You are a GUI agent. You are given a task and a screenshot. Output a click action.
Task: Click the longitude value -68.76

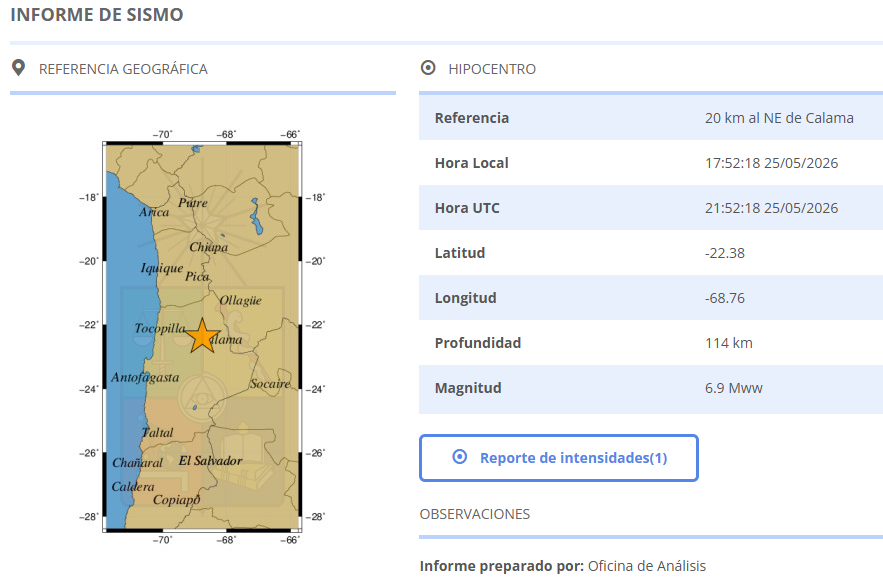coord(725,298)
